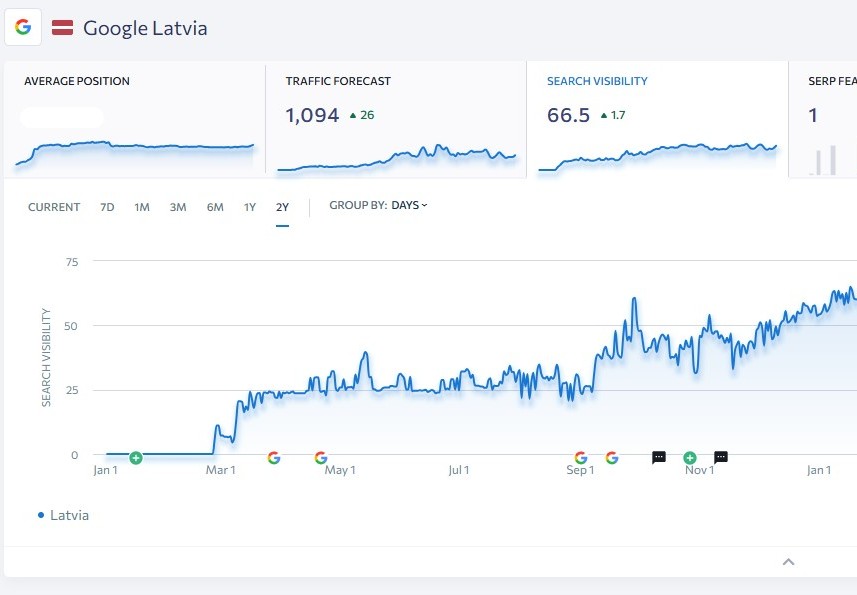Viewport: 857px width, 595px height.
Task: Open the Google update marker right after Sep 1
Action: coord(612,458)
